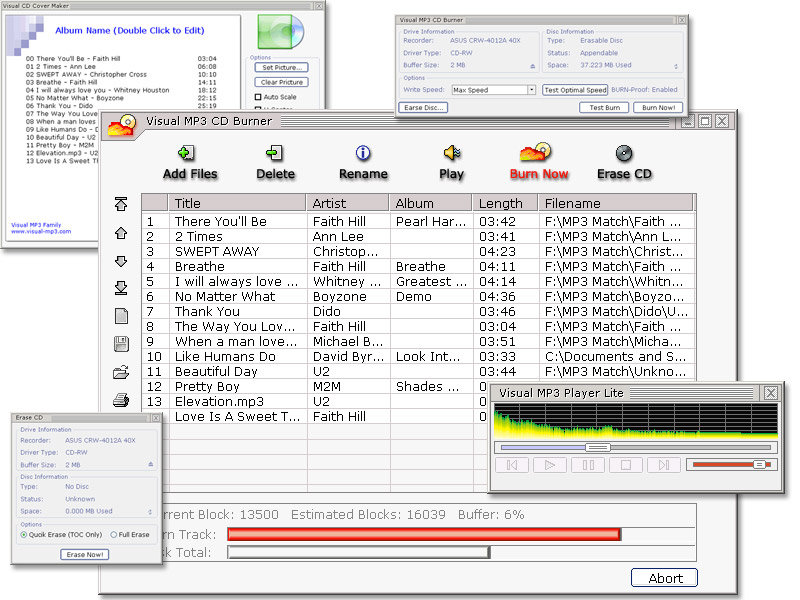Sort the list by Filename column header
800x600 pixels.
(616, 203)
